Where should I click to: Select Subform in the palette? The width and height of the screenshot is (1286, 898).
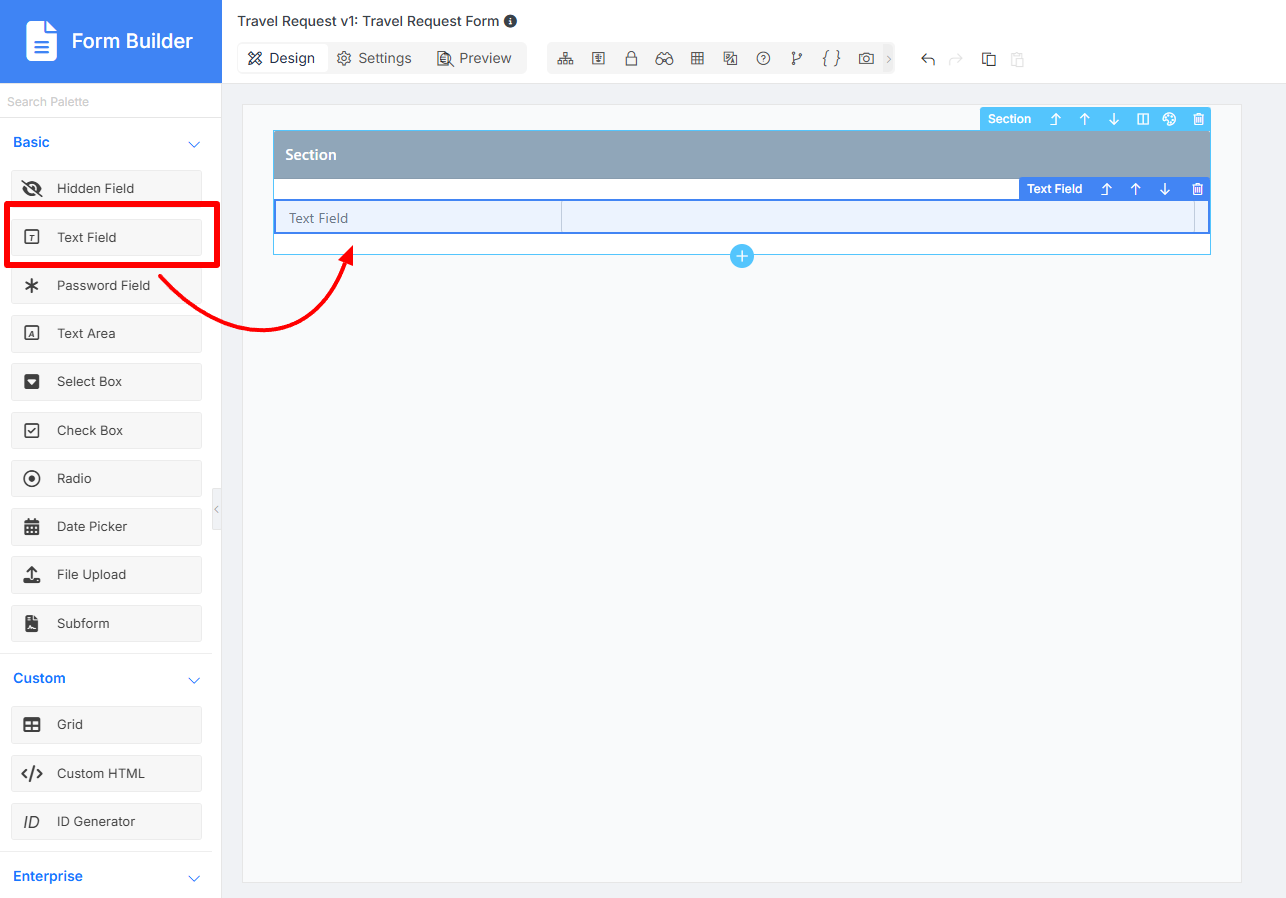point(106,623)
